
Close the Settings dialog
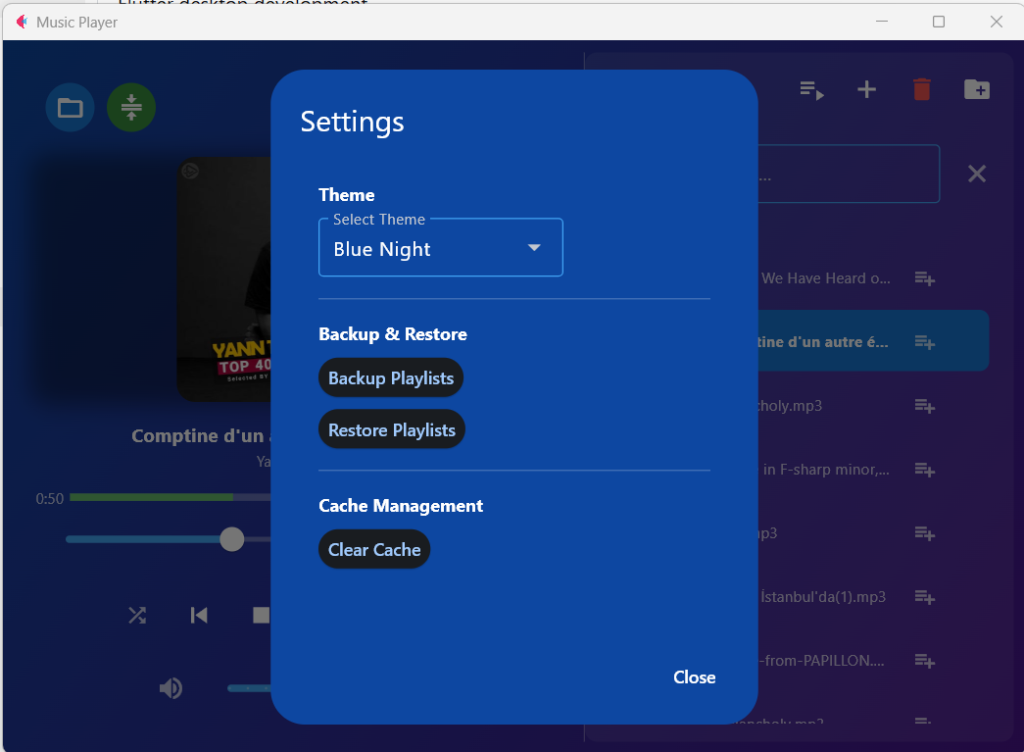tap(694, 677)
